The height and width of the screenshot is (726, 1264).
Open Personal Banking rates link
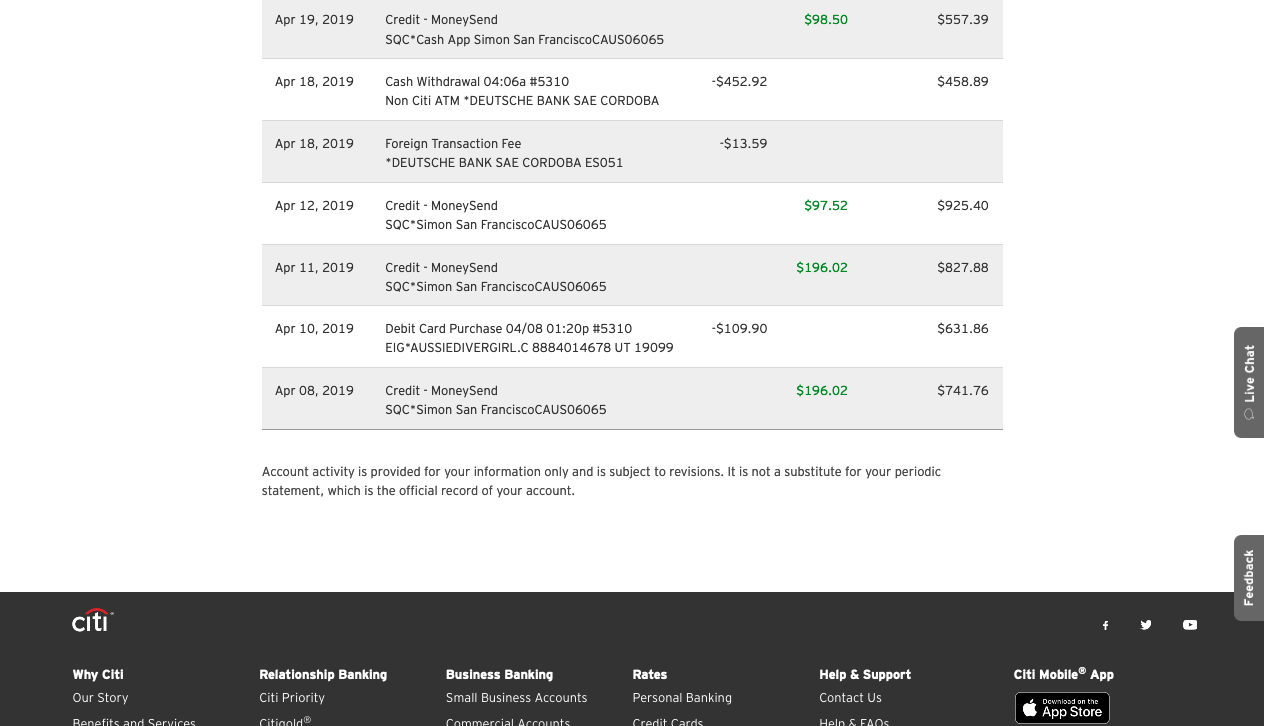(682, 698)
